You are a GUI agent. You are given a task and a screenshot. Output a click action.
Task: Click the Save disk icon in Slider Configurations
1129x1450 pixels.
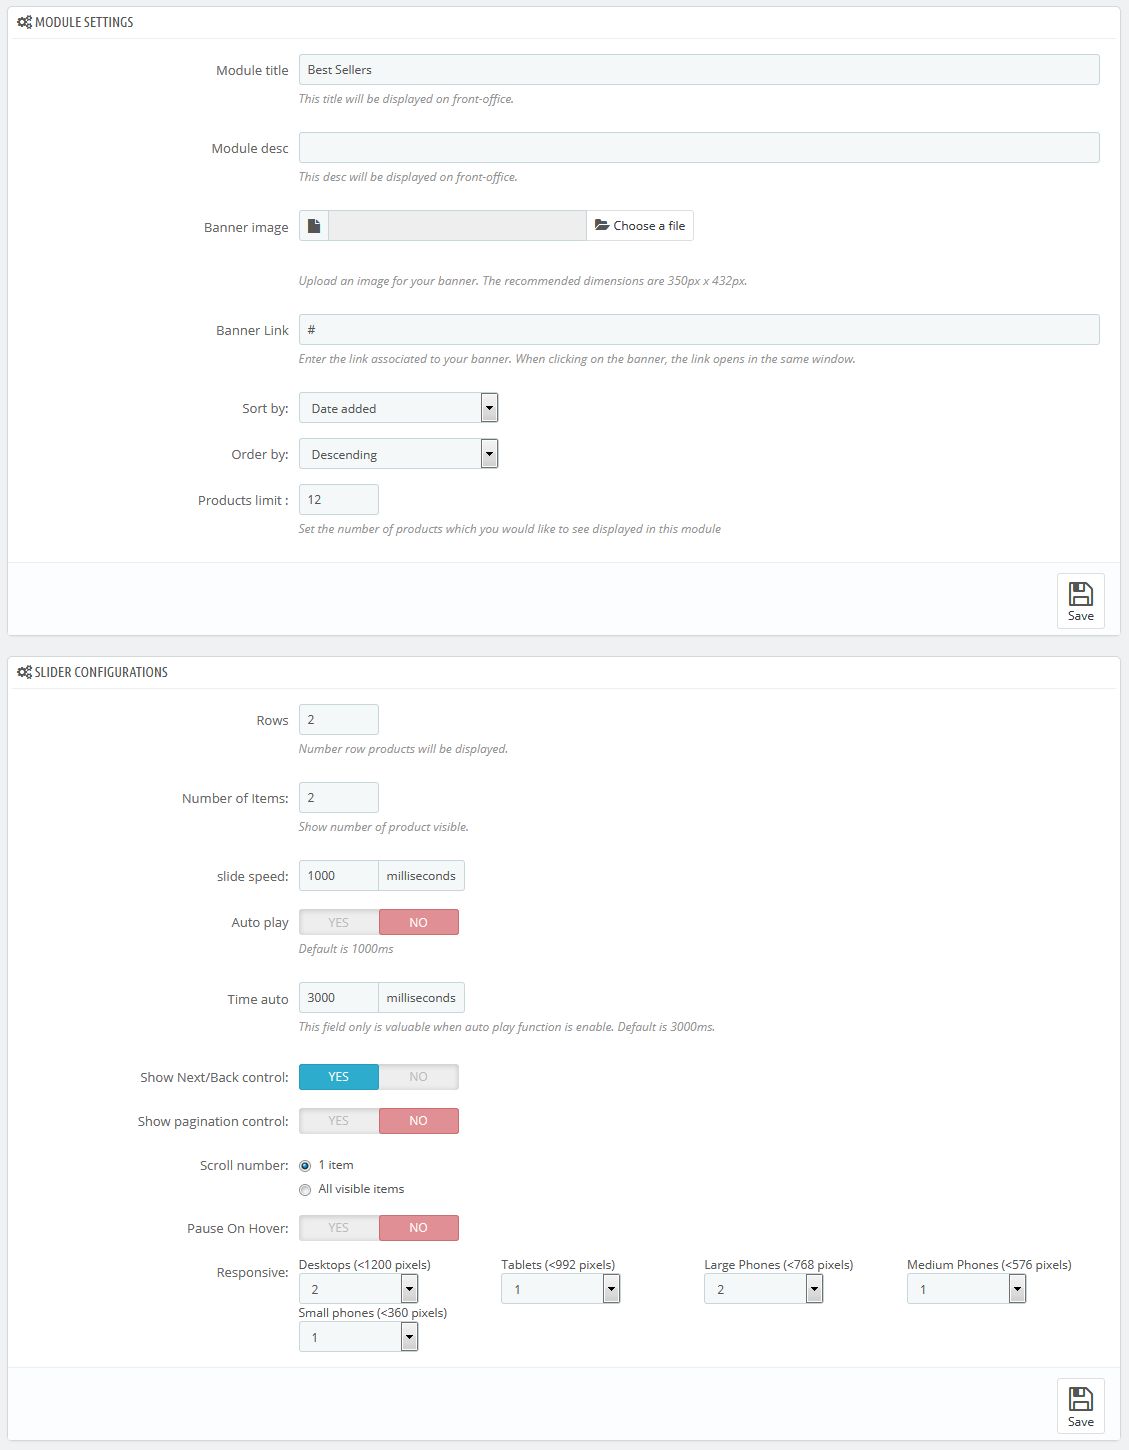(x=1081, y=1399)
